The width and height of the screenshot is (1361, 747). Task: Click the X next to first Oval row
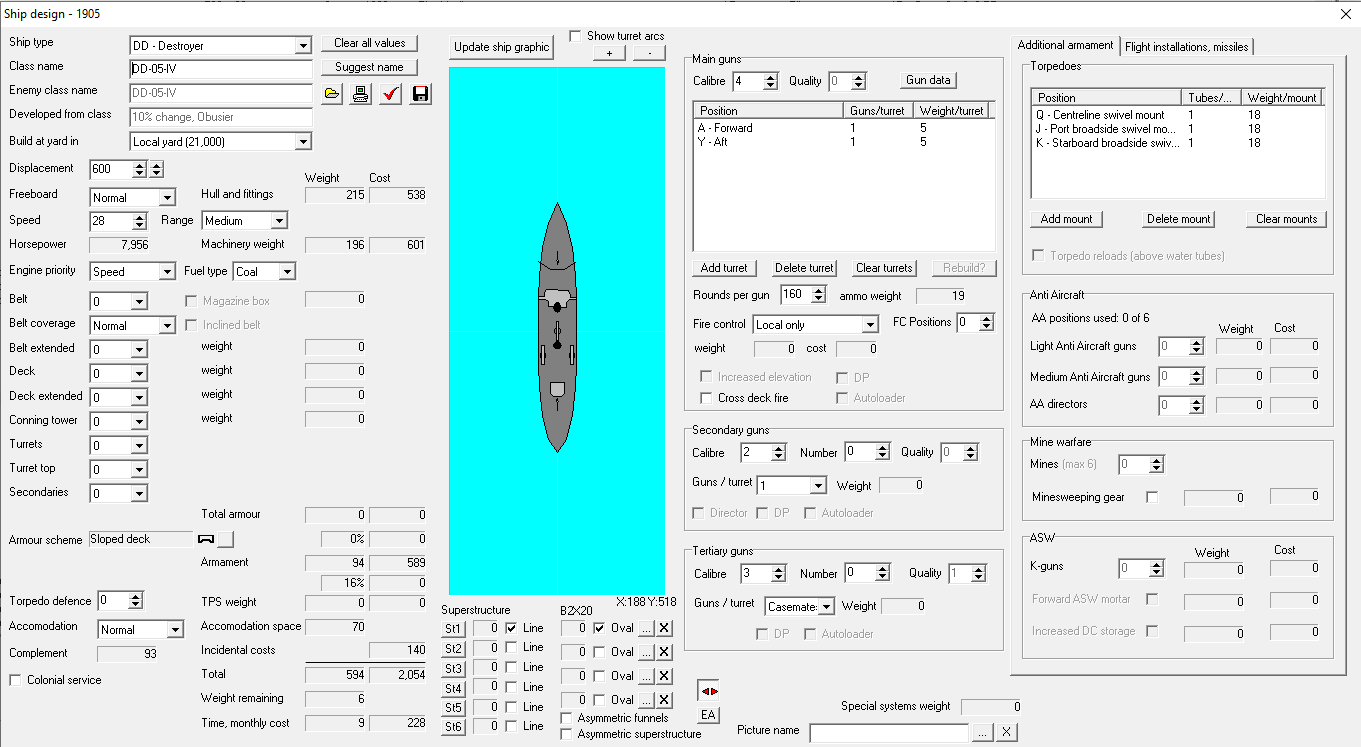pos(664,628)
